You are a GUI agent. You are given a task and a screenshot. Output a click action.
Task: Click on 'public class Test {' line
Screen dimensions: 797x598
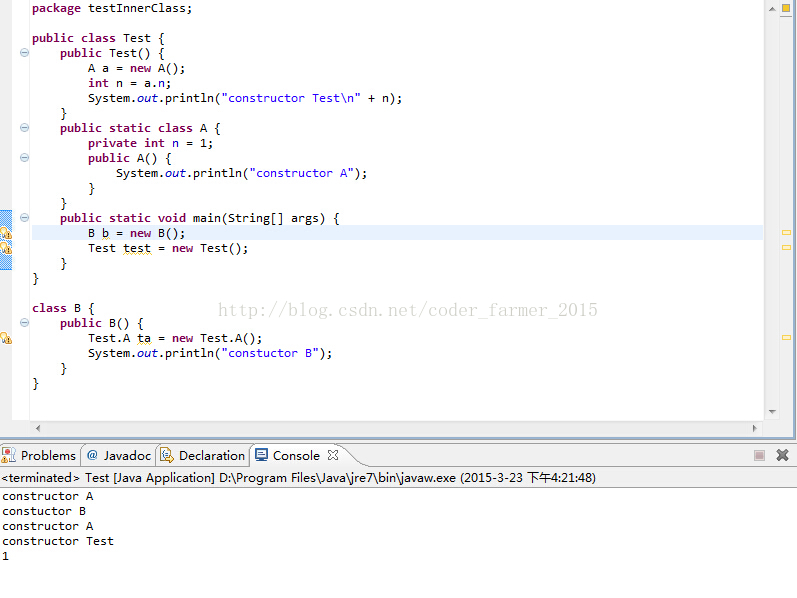98,39
